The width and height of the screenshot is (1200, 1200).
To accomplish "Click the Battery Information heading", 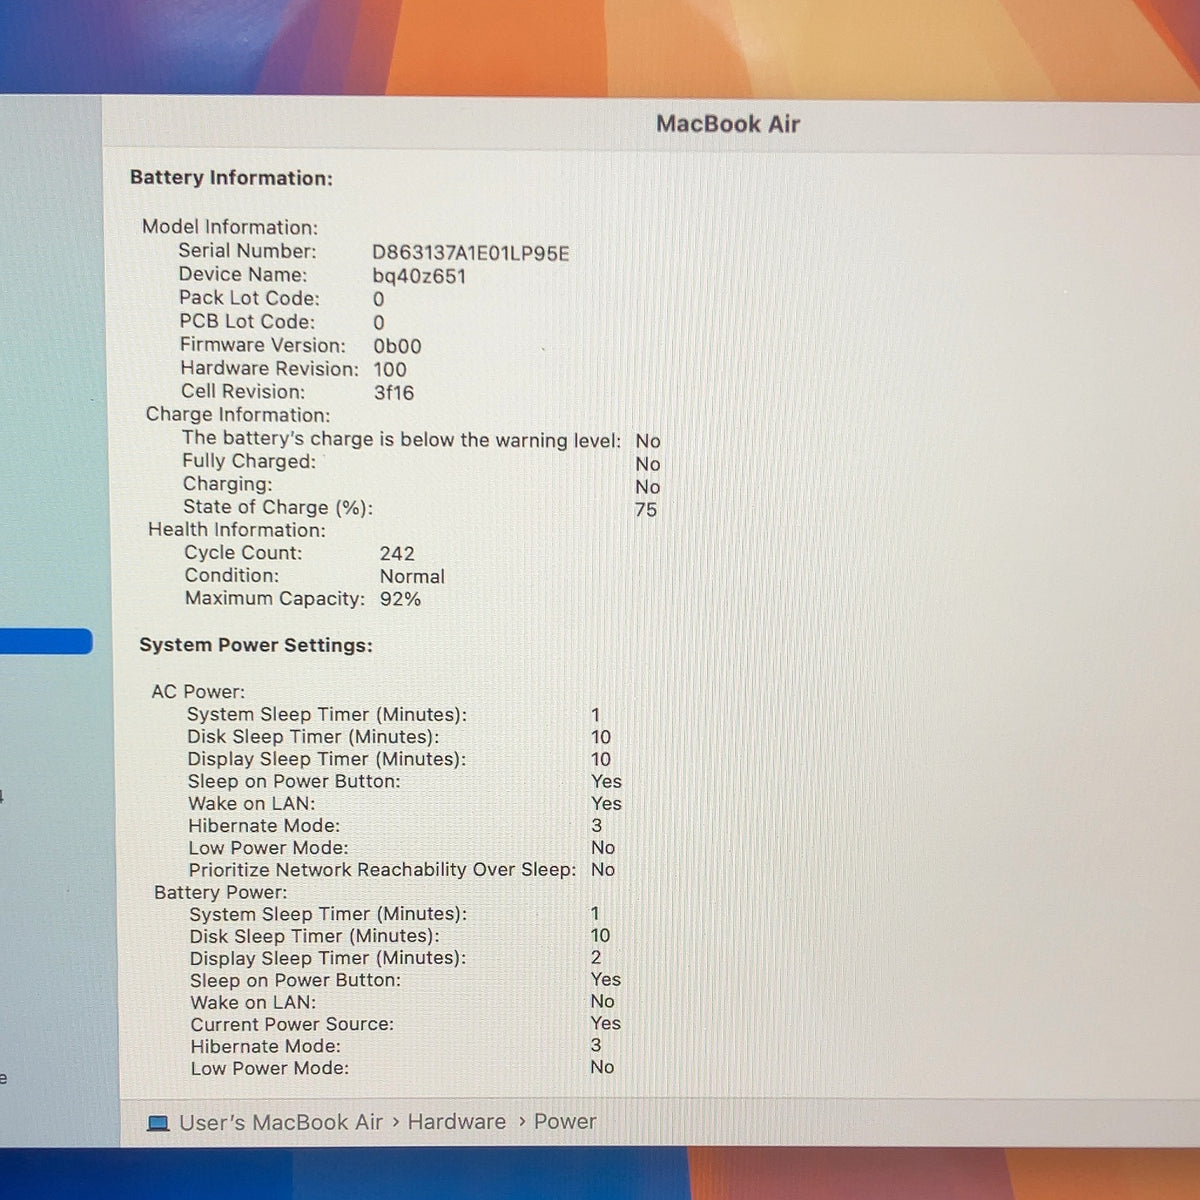I will click(231, 178).
